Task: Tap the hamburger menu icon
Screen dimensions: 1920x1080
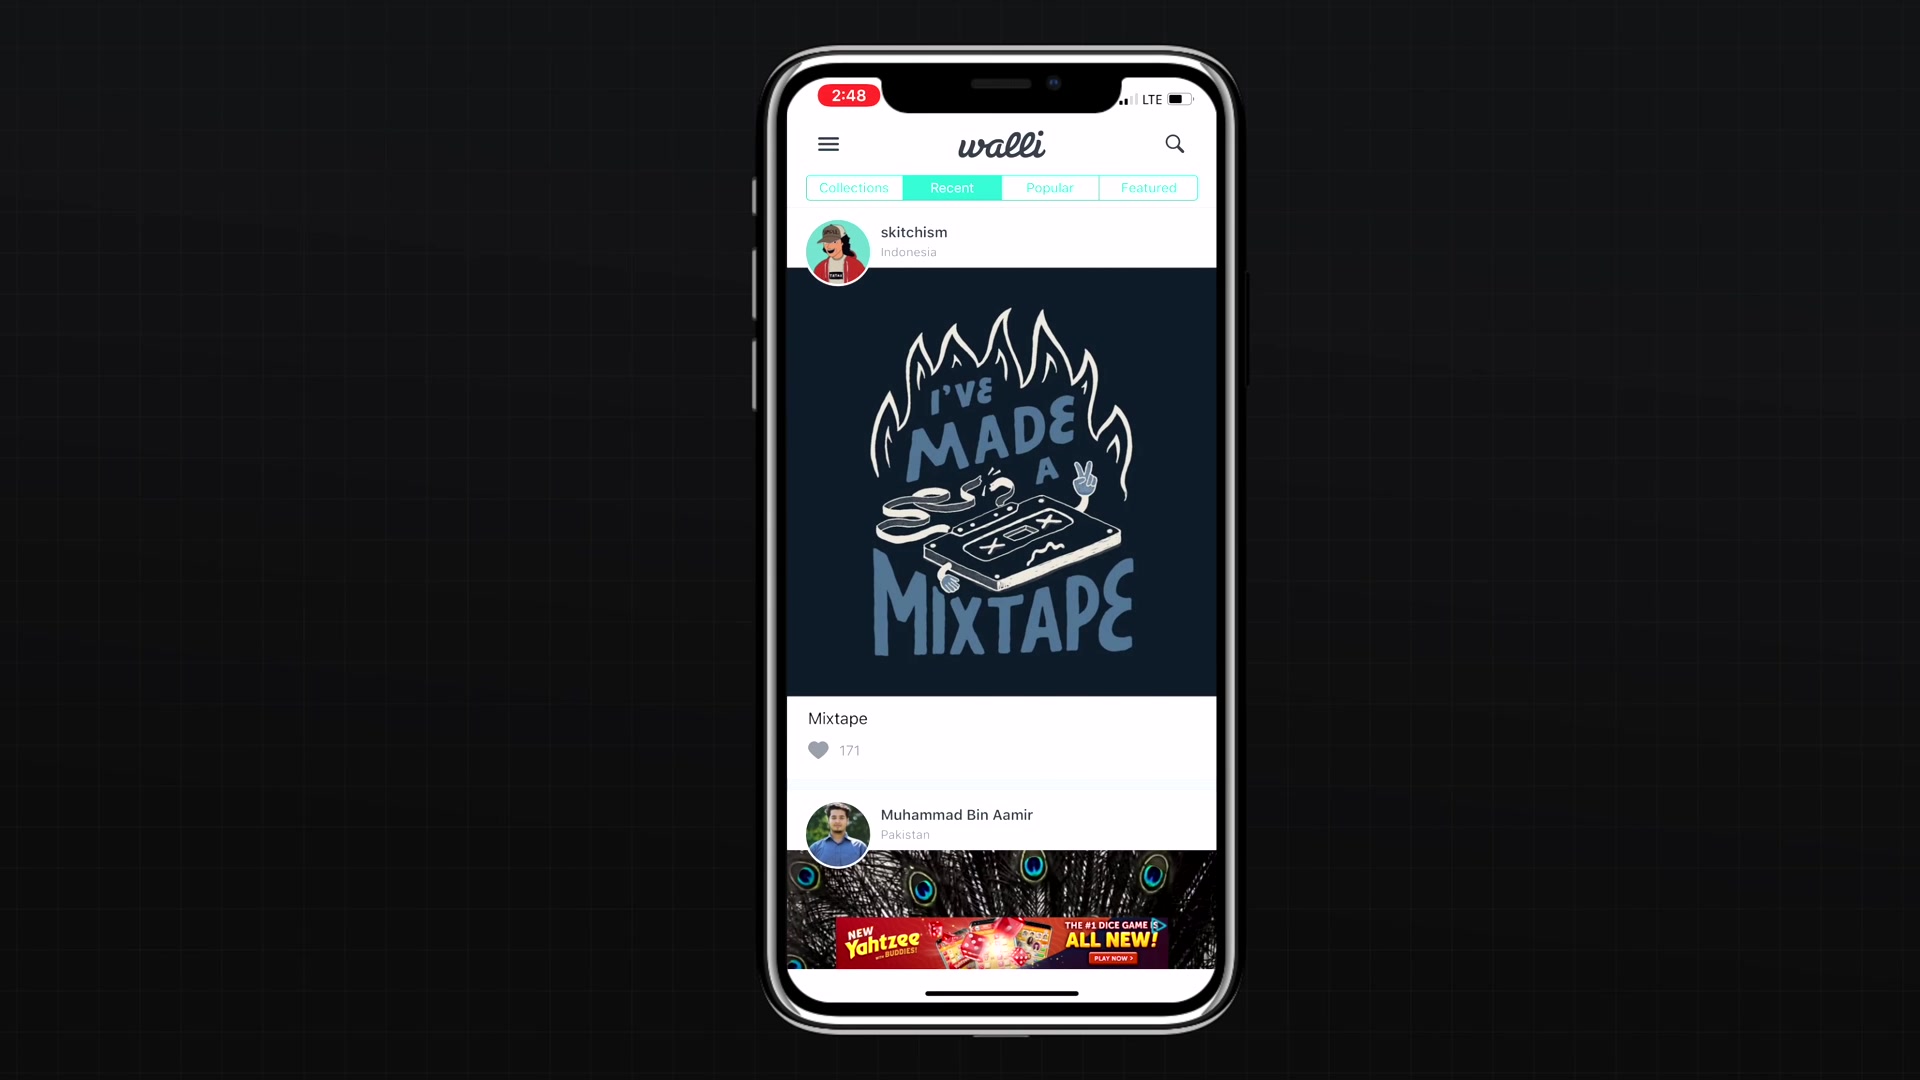Action: pos(827,142)
